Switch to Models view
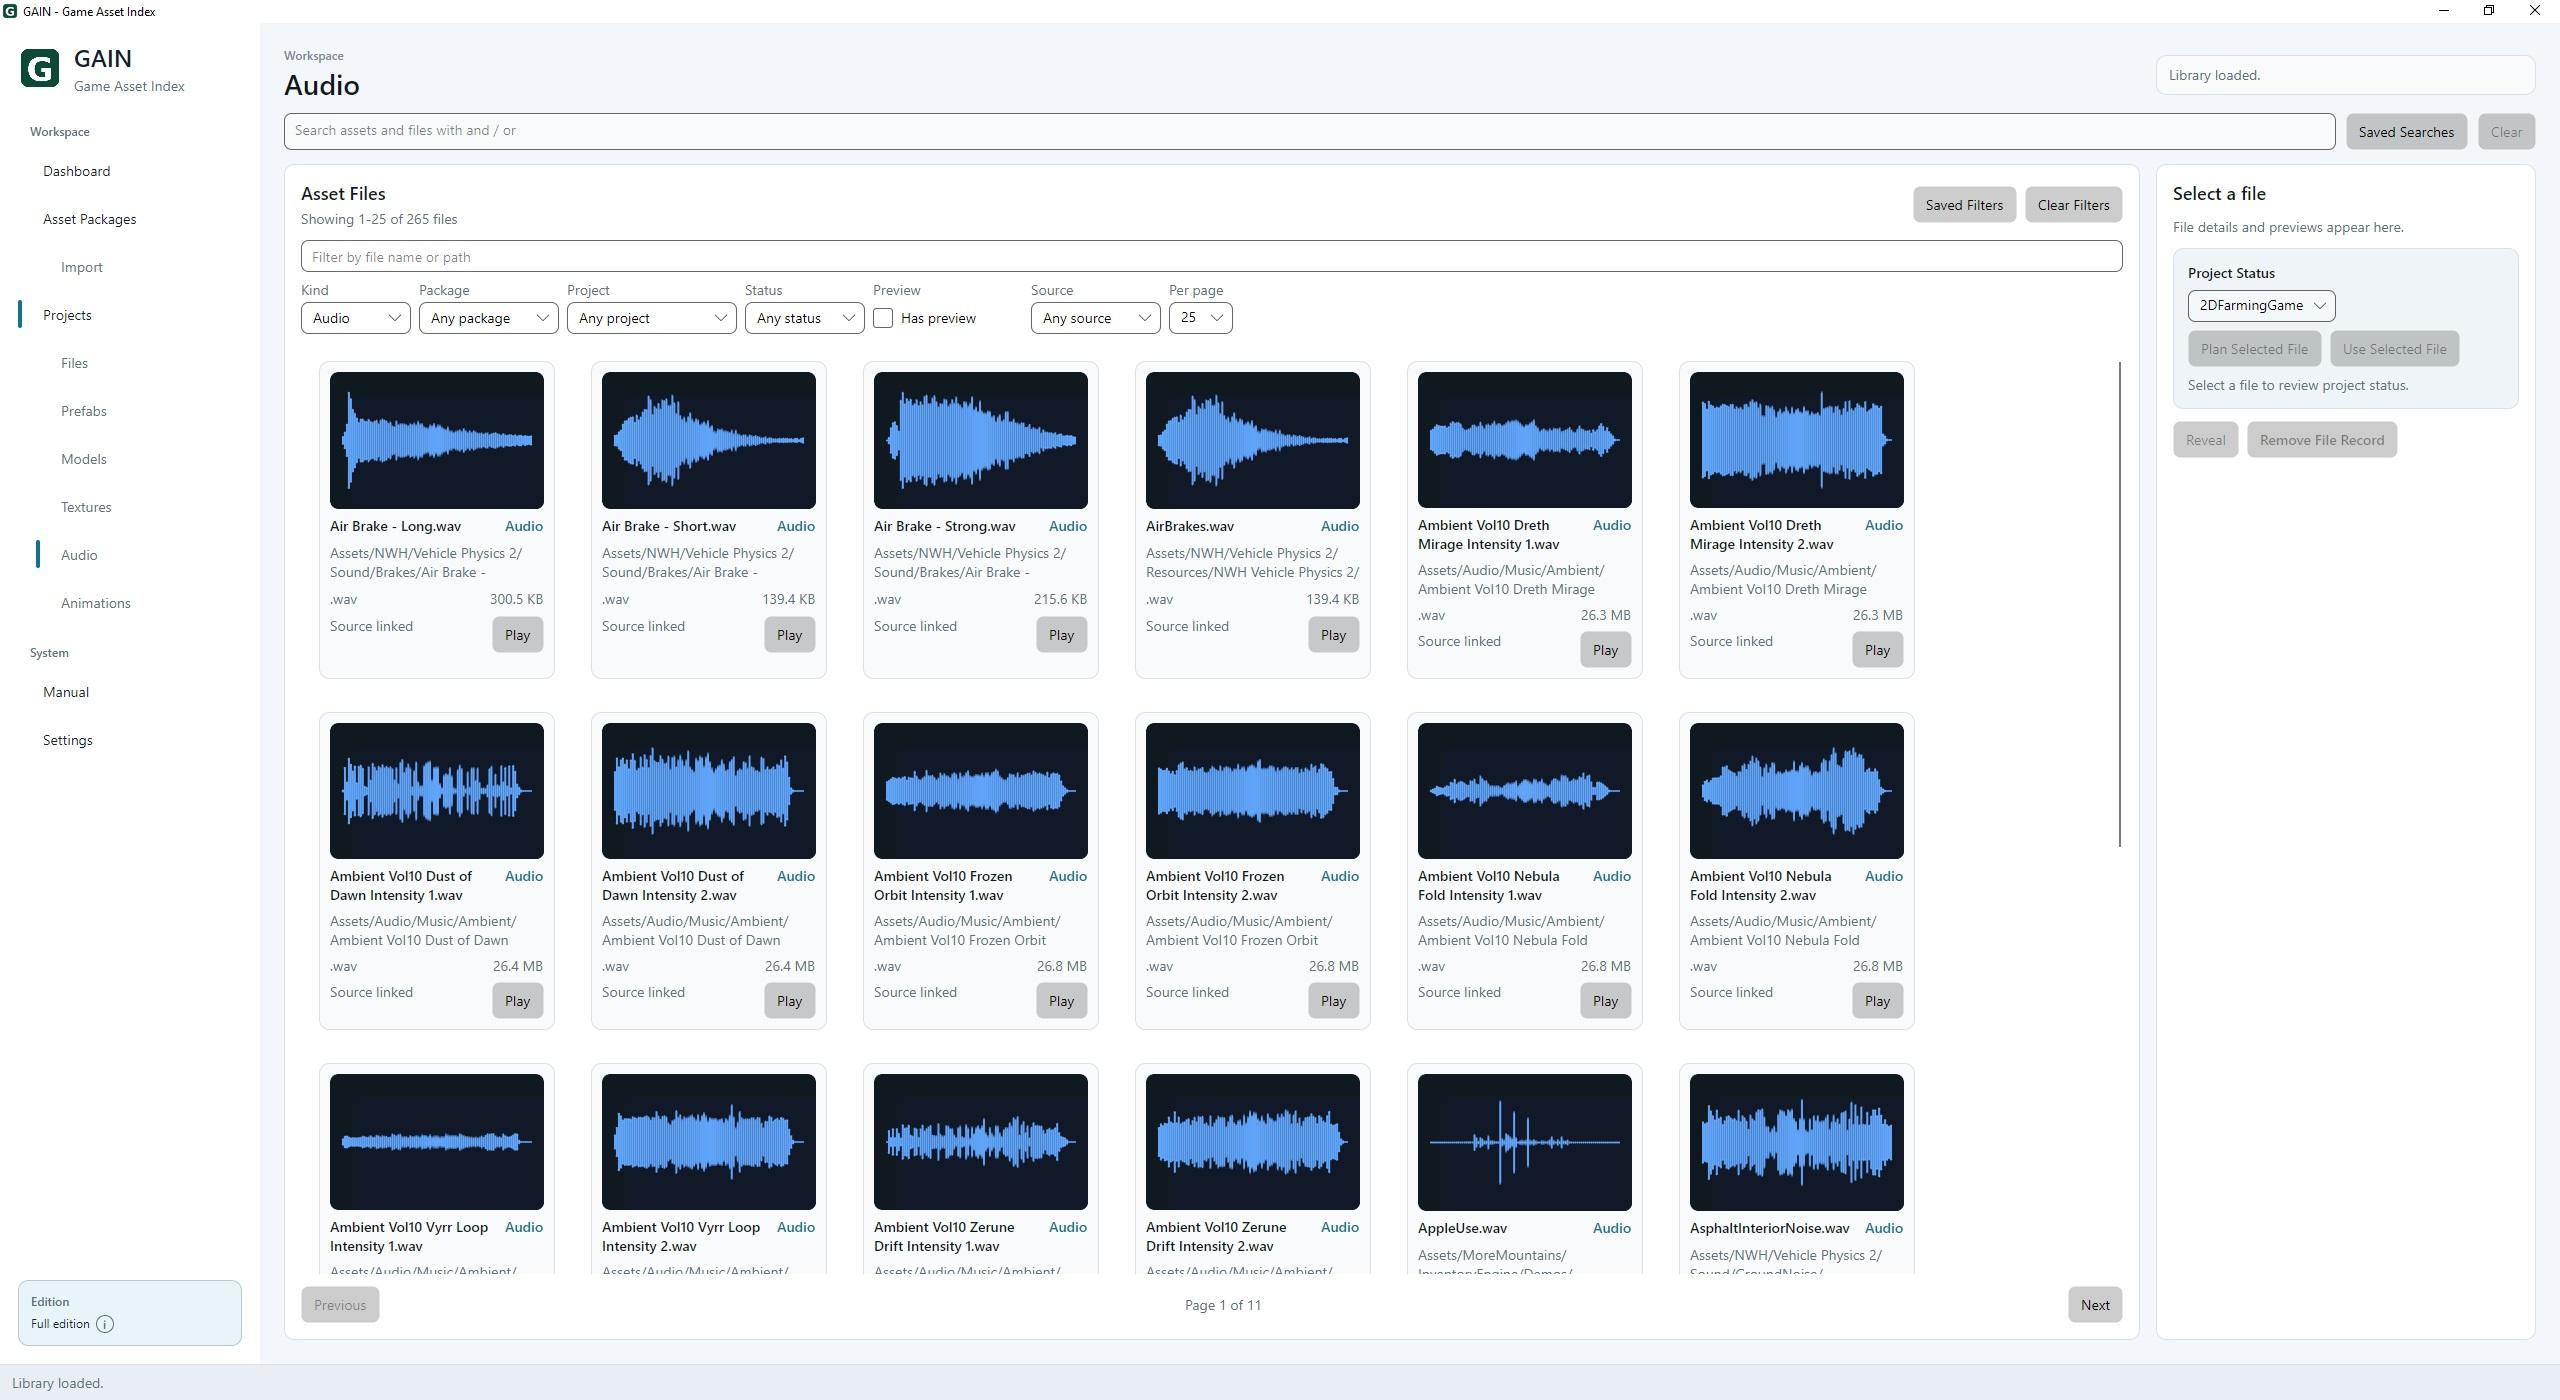Image resolution: width=2560 pixels, height=1400 pixels. pyautogui.click(x=84, y=459)
